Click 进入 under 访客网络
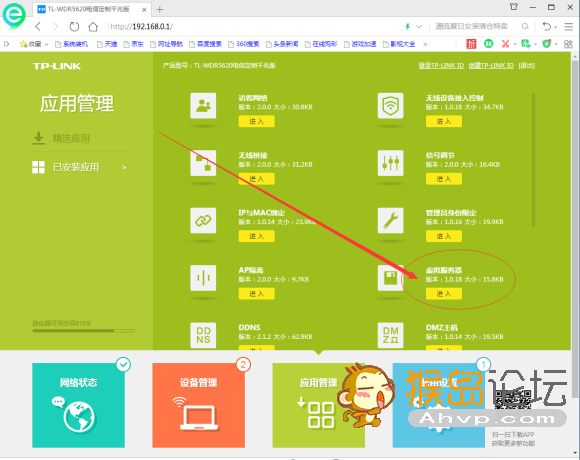580x460 pixels. point(257,121)
